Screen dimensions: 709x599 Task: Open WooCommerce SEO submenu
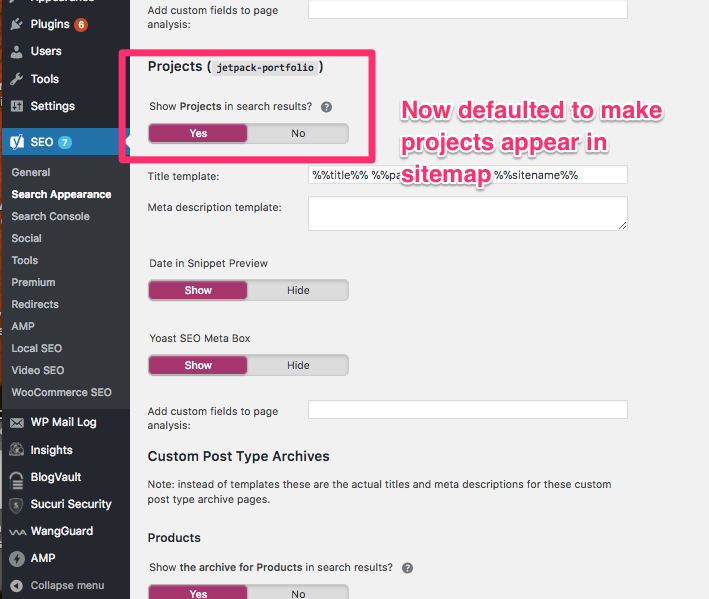pyautogui.click(x=61, y=392)
